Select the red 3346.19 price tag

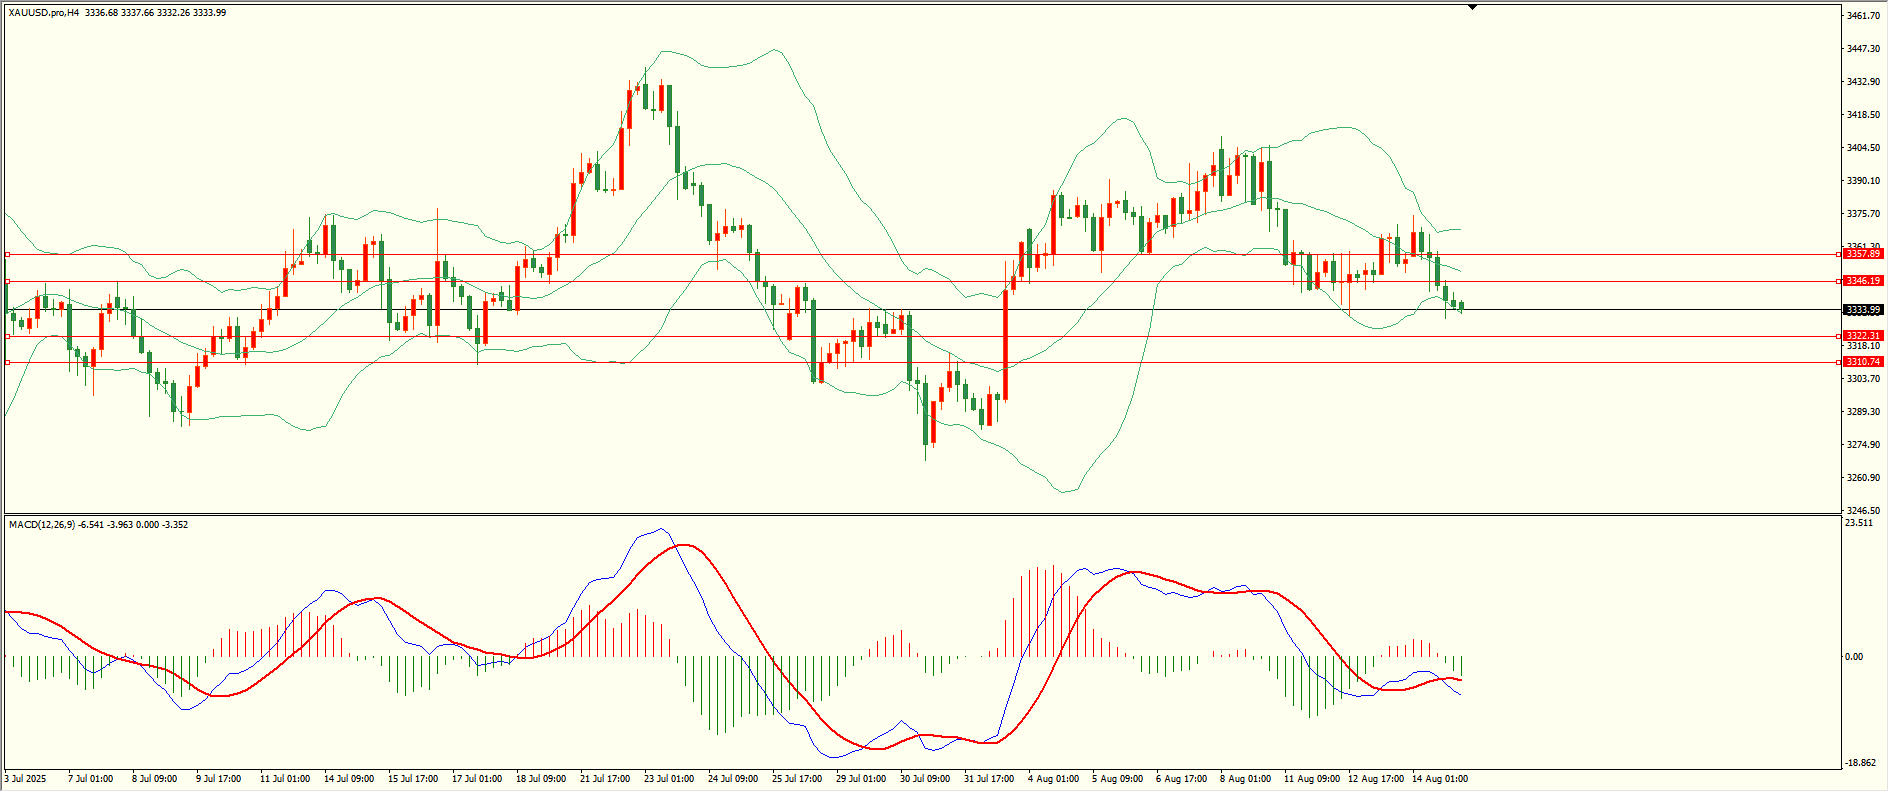pyautogui.click(x=1864, y=281)
